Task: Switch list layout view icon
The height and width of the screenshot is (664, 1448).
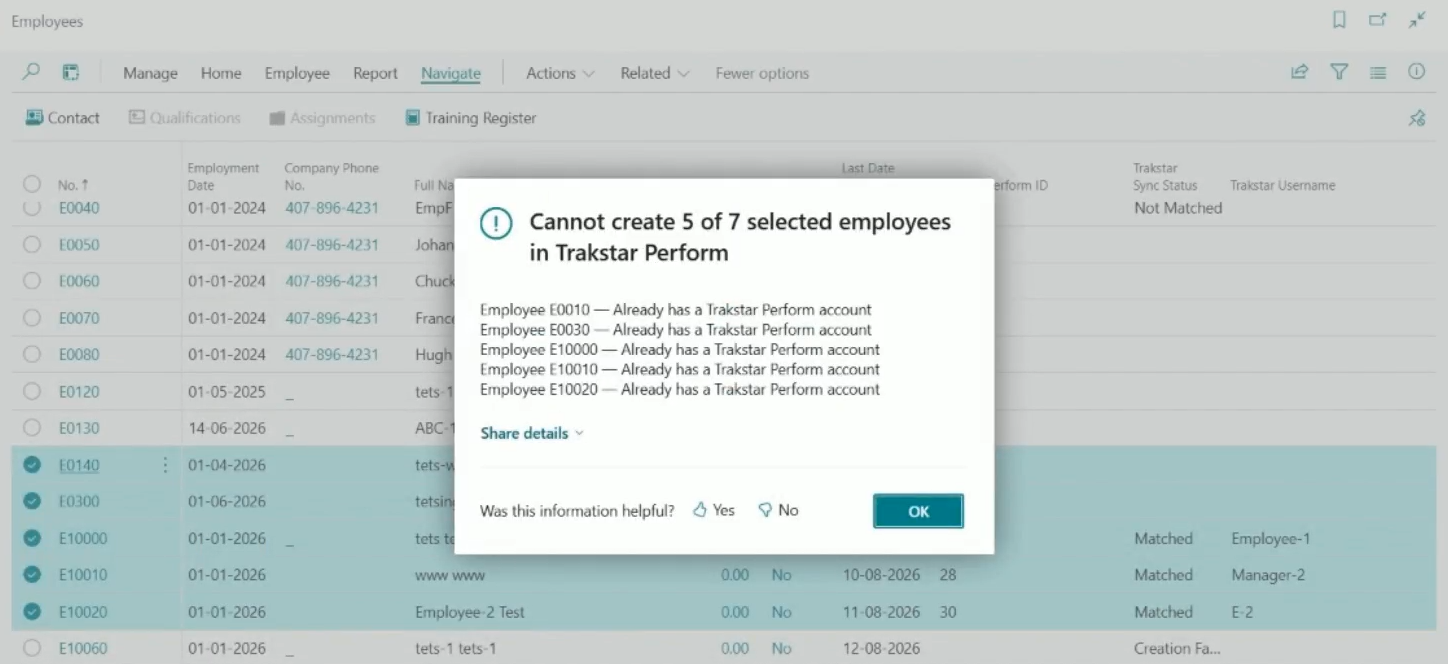Action: [x=1378, y=72]
